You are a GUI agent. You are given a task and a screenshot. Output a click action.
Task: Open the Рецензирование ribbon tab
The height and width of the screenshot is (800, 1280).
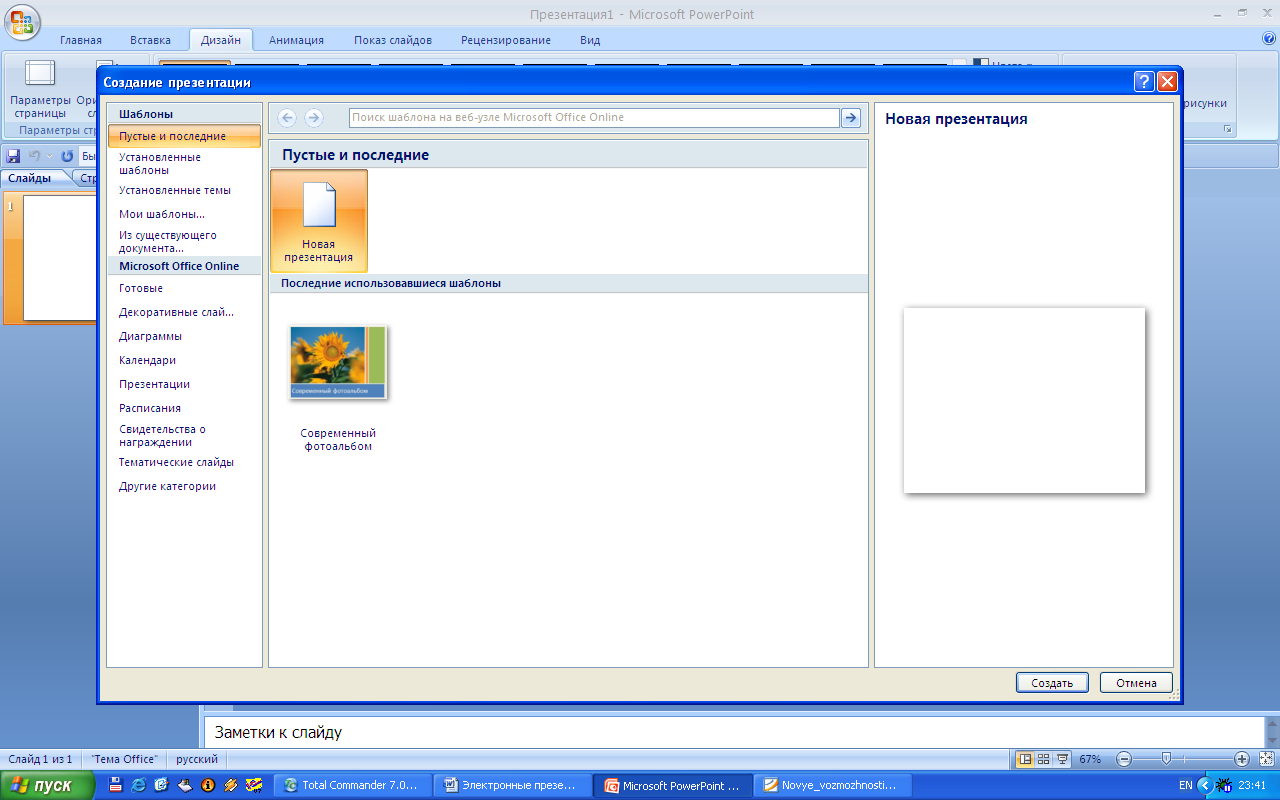pos(506,40)
